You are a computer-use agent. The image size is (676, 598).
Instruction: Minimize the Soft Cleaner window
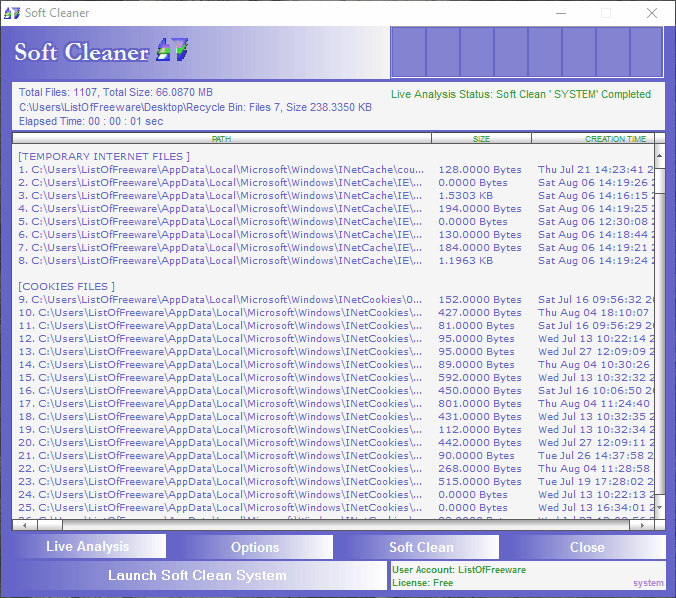pyautogui.click(x=561, y=13)
